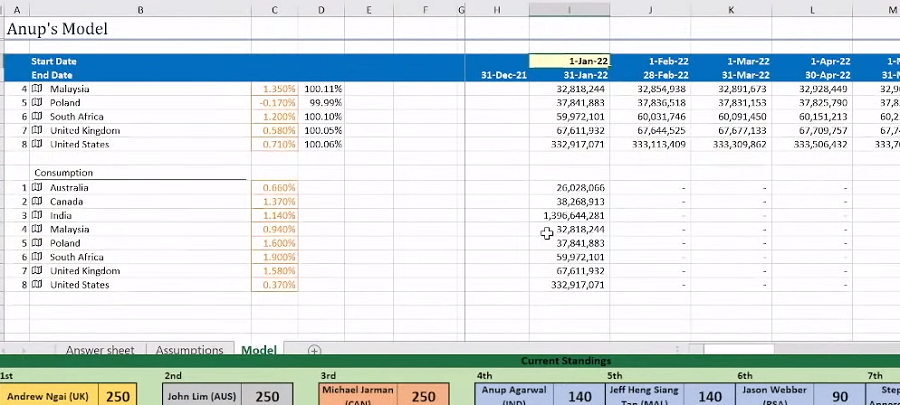Switch to the Answer sheet tab
The image size is (900, 405).
pos(99,350)
